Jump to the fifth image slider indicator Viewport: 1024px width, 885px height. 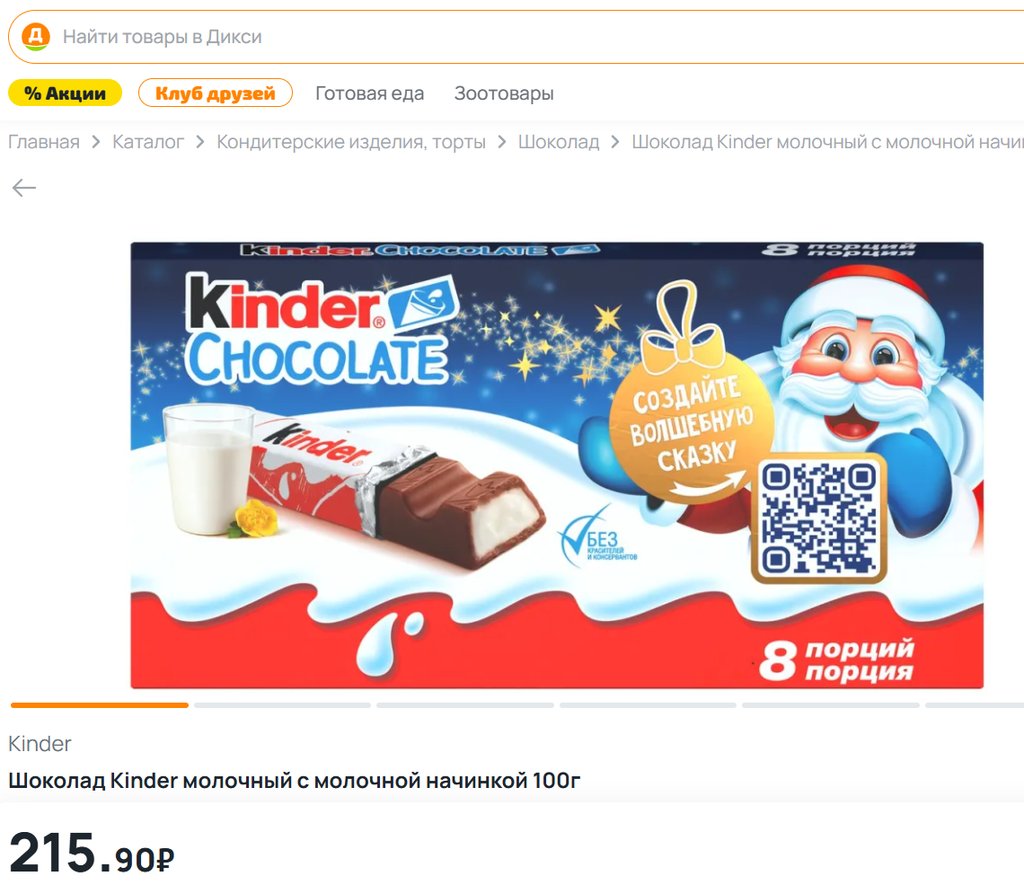[831, 705]
